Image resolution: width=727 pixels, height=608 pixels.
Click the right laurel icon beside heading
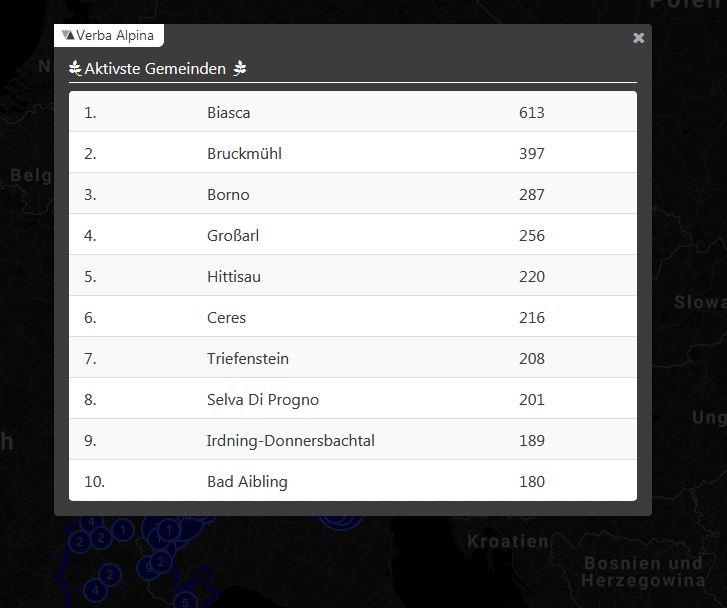[239, 69]
